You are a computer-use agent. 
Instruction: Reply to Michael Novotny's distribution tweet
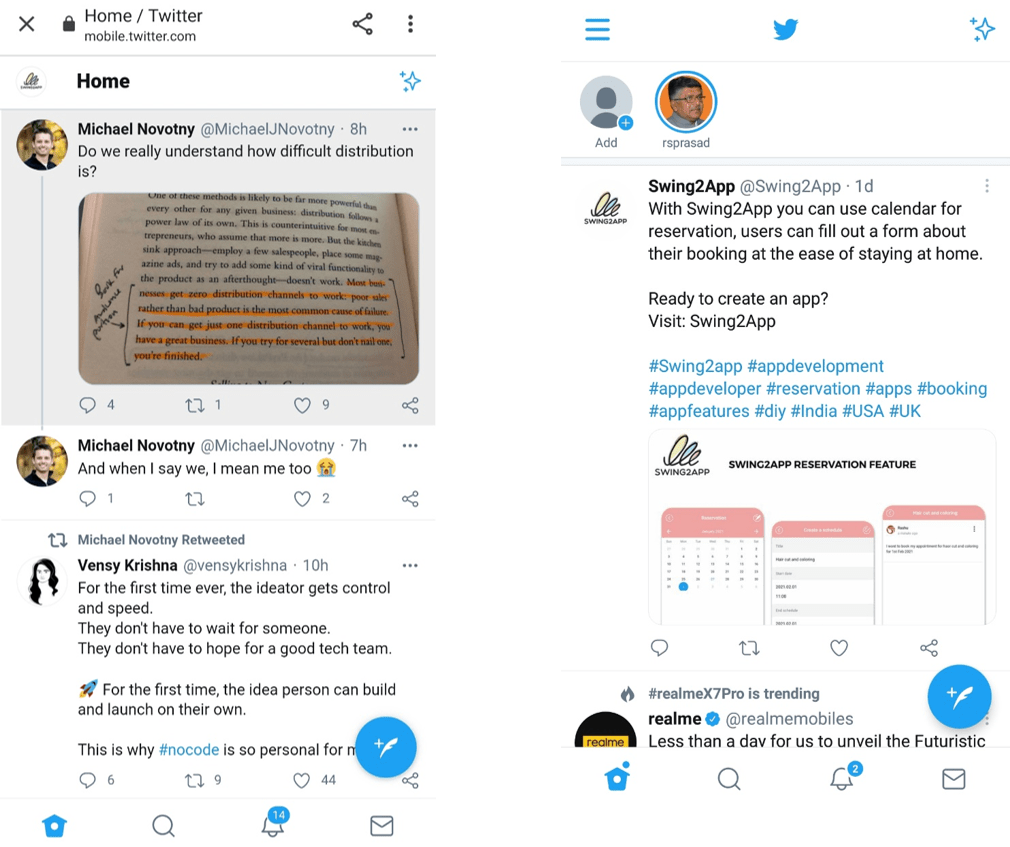88,404
